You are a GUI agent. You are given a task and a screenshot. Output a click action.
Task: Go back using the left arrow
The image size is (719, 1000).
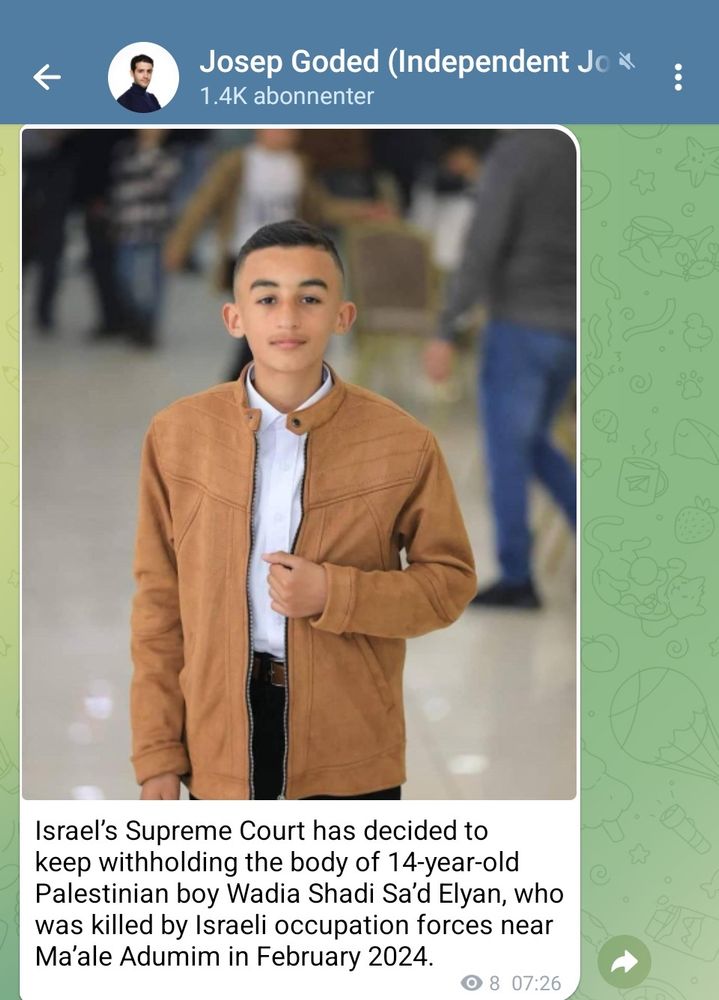(47, 77)
